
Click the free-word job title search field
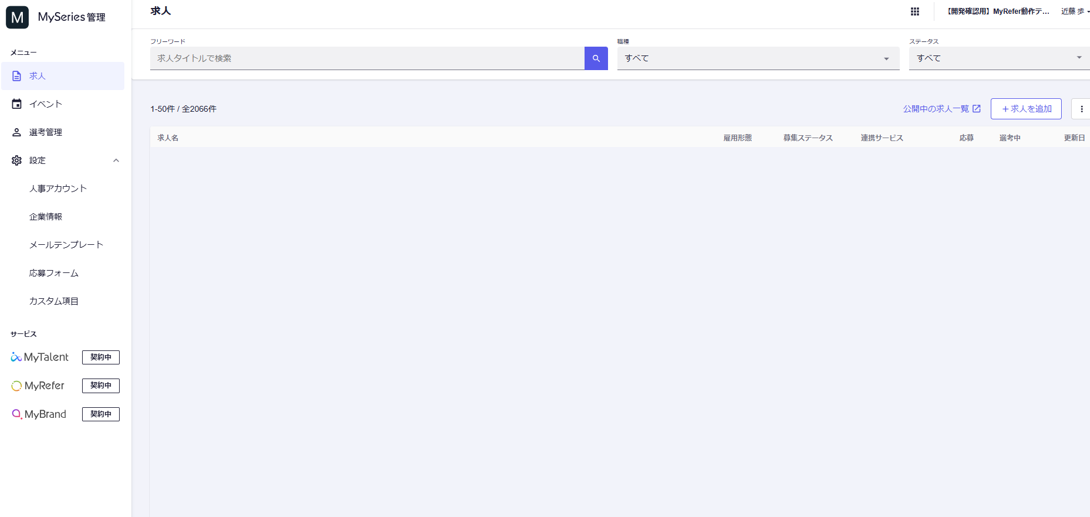(x=366, y=59)
